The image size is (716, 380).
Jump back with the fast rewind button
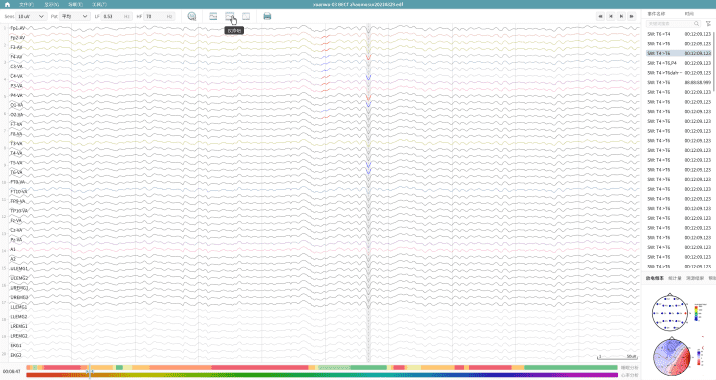[x=600, y=16]
